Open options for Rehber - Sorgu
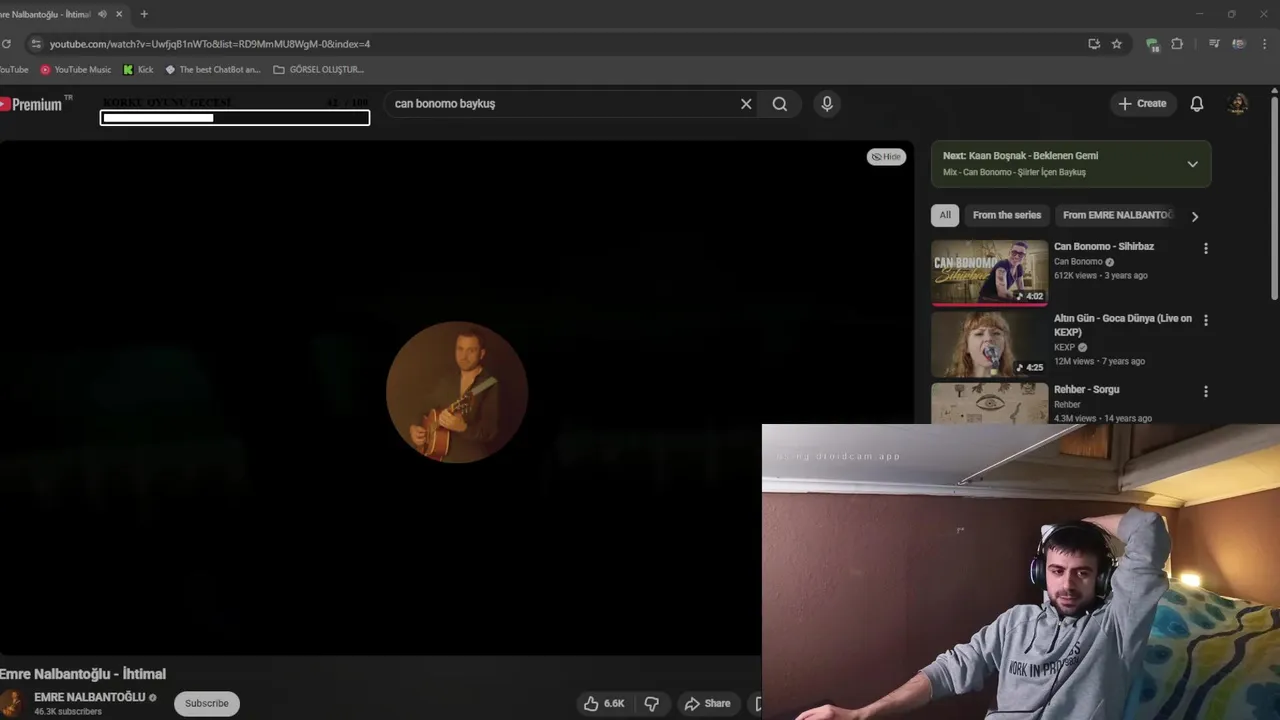The height and width of the screenshot is (720, 1280). (x=1205, y=392)
